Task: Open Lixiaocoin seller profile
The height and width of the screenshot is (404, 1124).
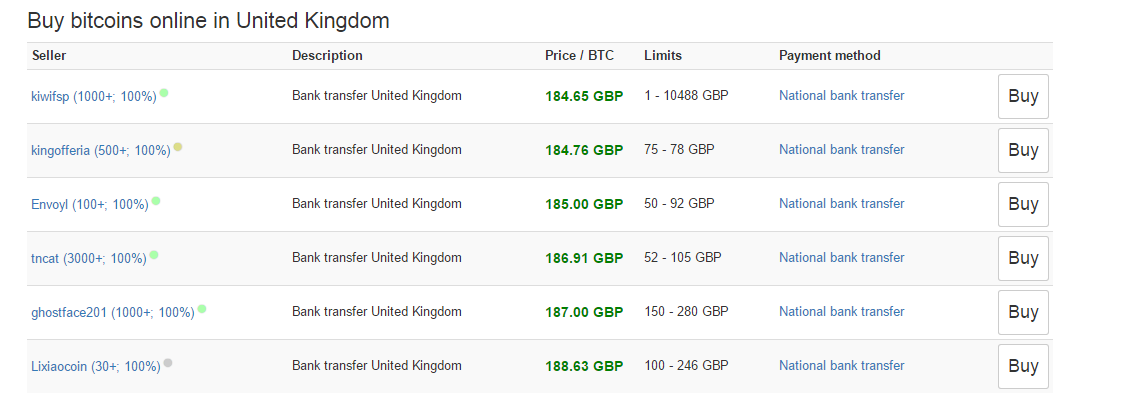Action: click(x=96, y=367)
